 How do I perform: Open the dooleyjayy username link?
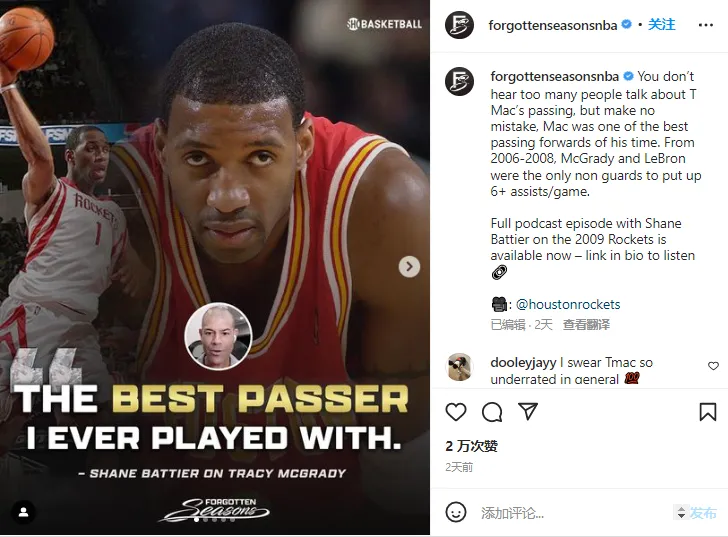pyautogui.click(x=523, y=362)
